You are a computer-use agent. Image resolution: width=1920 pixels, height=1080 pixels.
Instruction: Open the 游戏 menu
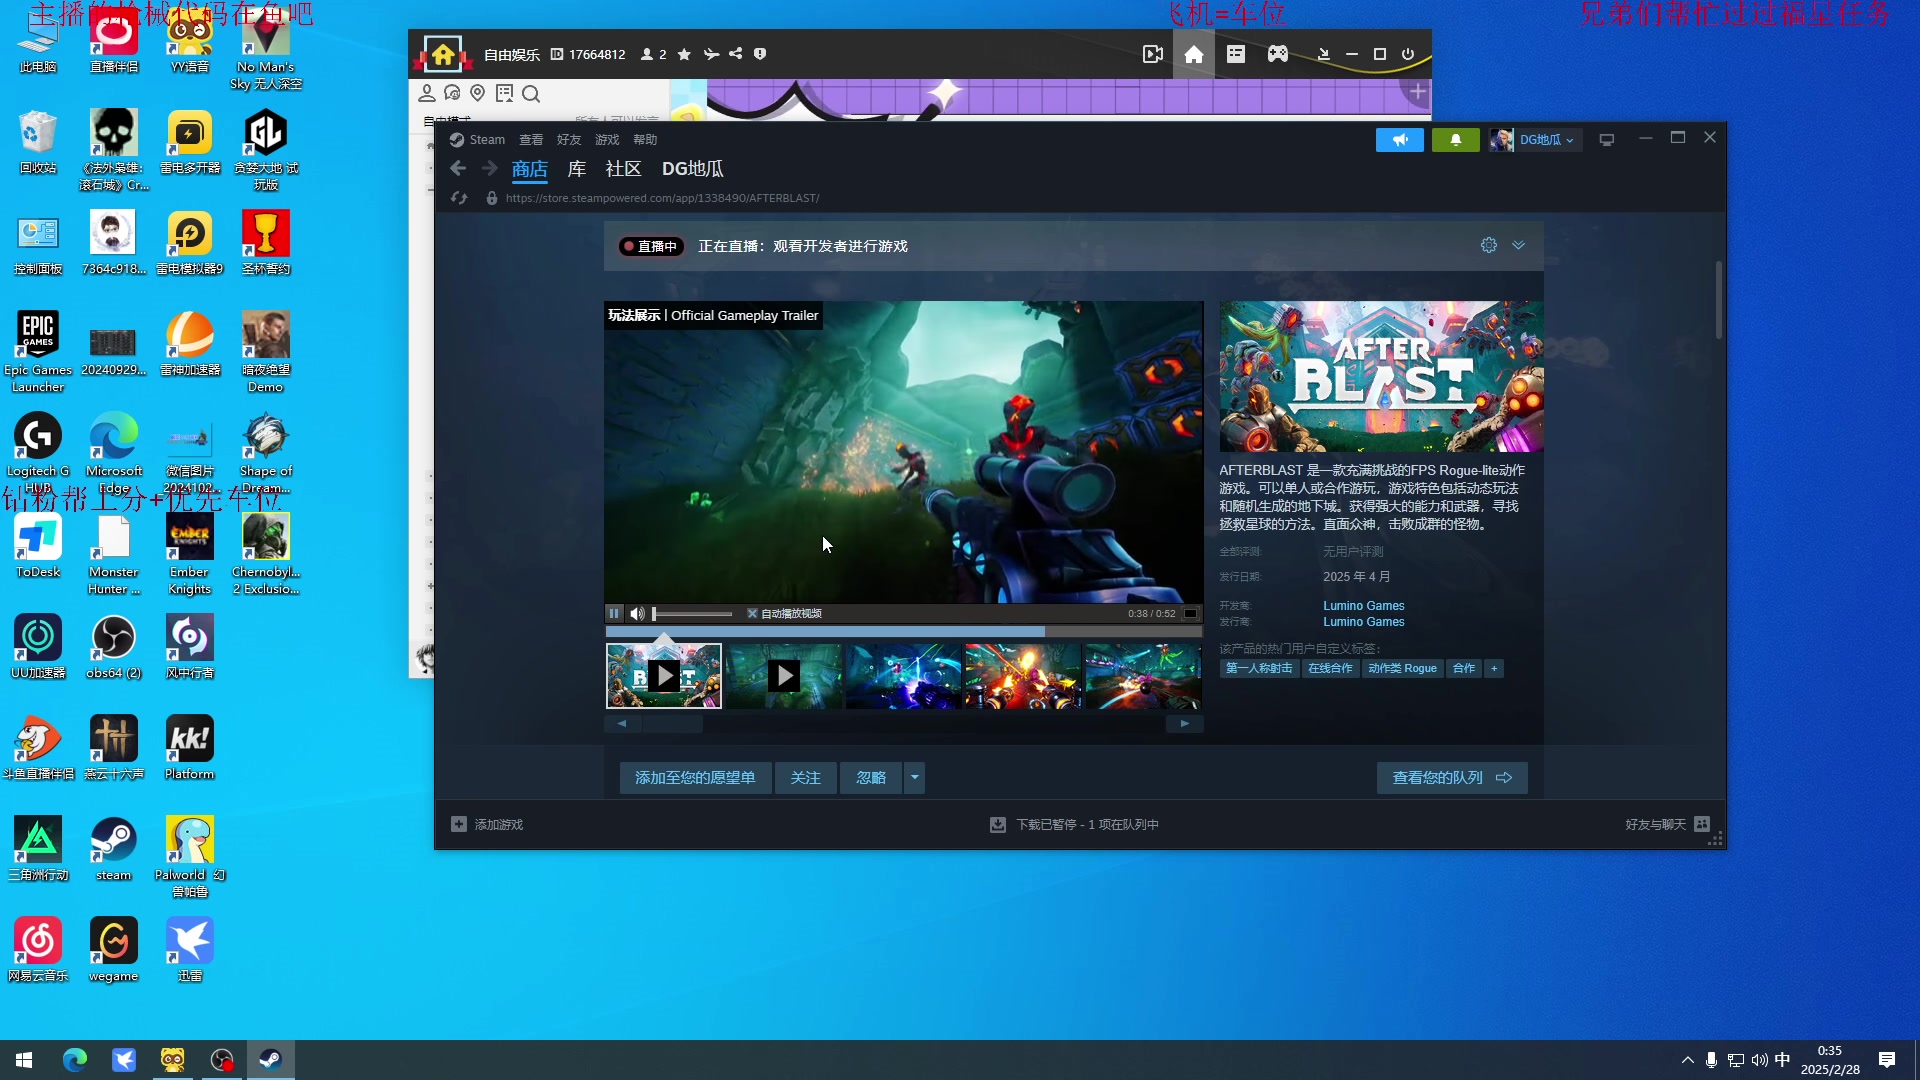pyautogui.click(x=607, y=140)
